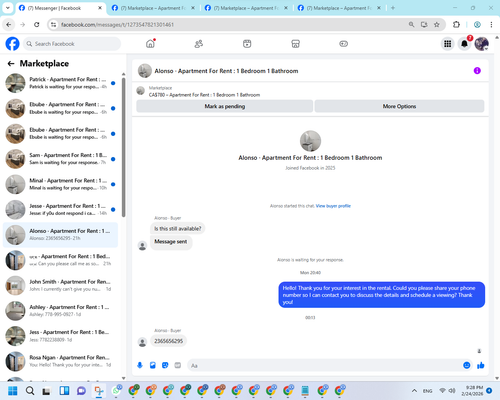Open the account profile picture menu
The height and width of the screenshot is (400, 500).
(482, 44)
